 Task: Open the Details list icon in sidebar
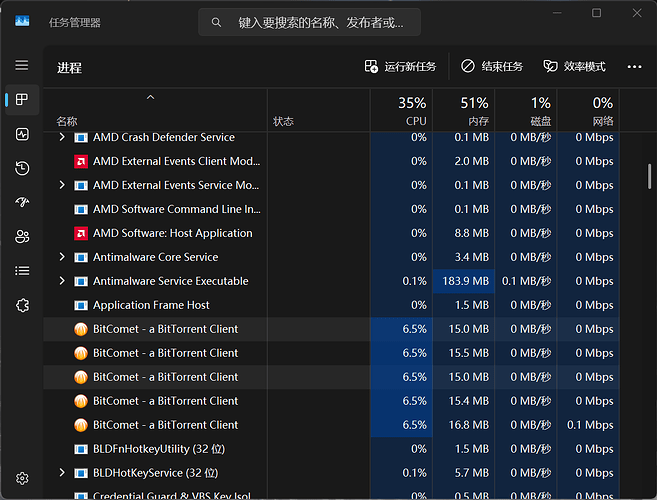pos(22,271)
